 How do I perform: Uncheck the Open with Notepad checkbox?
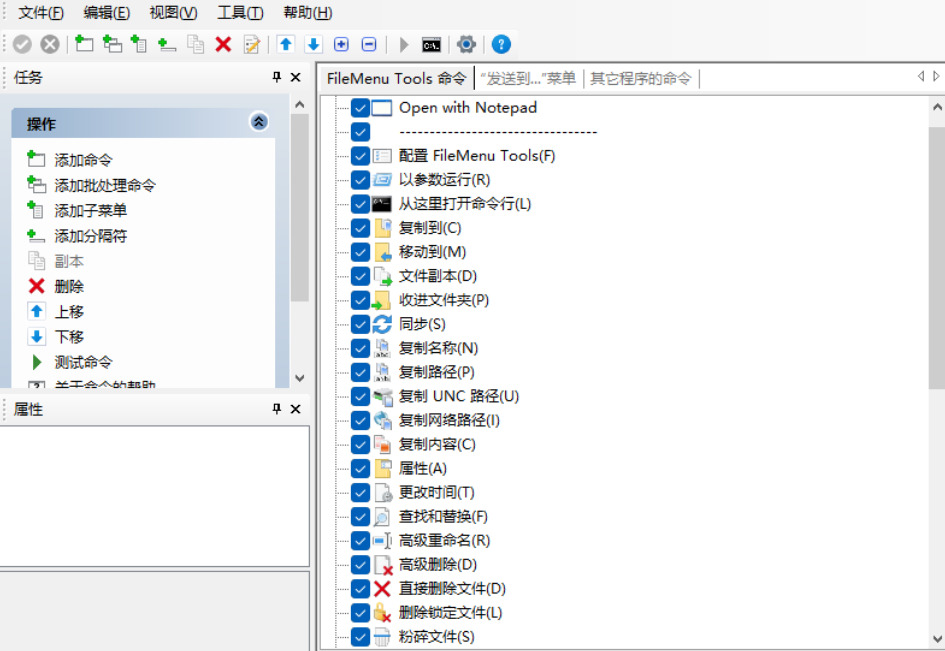point(360,108)
